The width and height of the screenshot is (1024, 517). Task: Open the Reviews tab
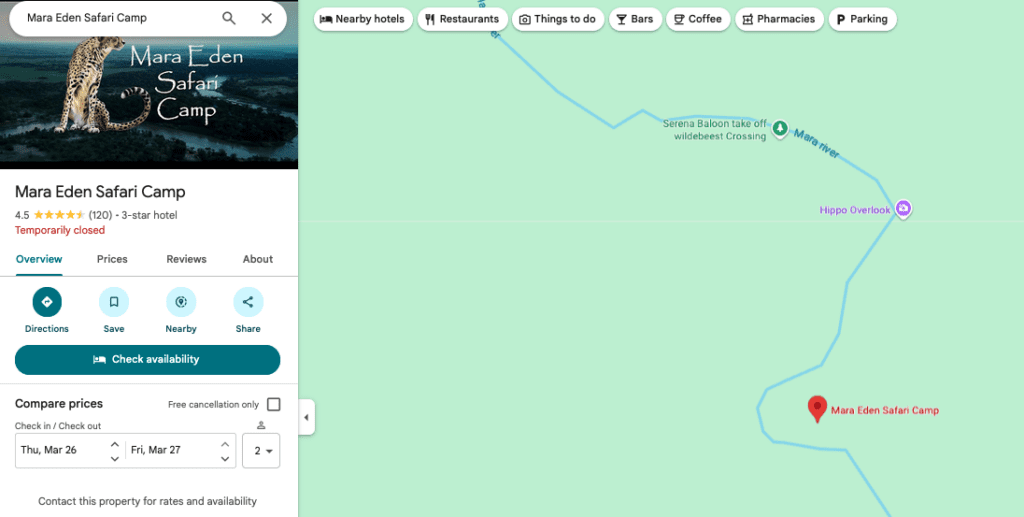pyautogui.click(x=186, y=259)
